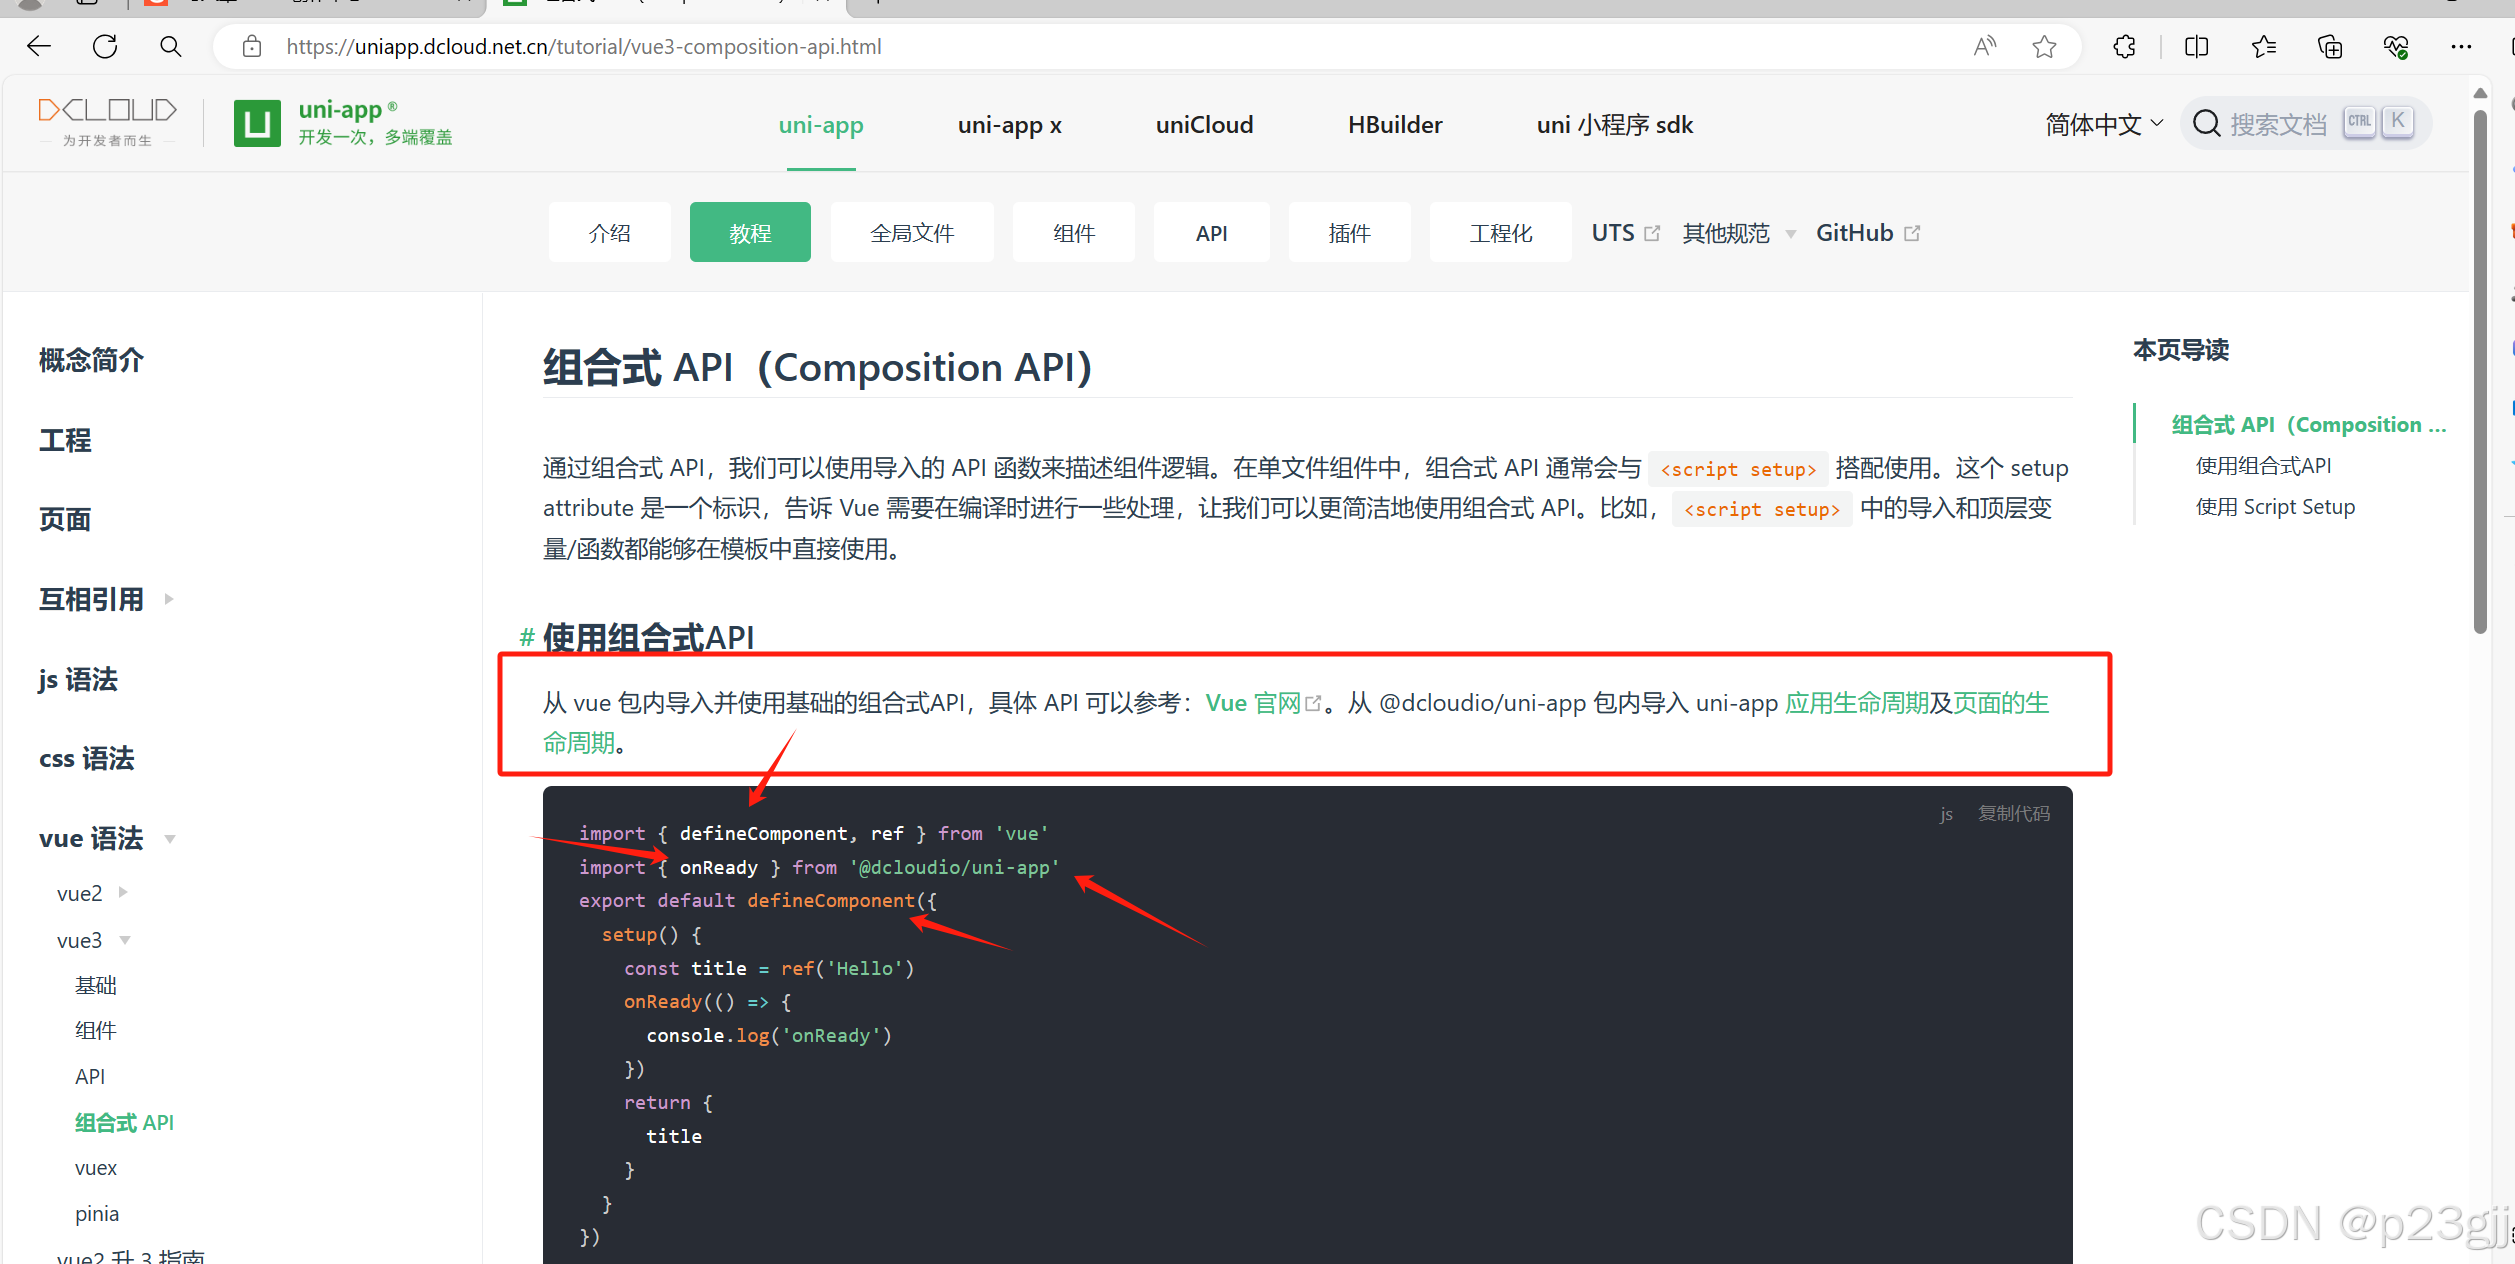Toggle split screen view icon

[x=2196, y=47]
